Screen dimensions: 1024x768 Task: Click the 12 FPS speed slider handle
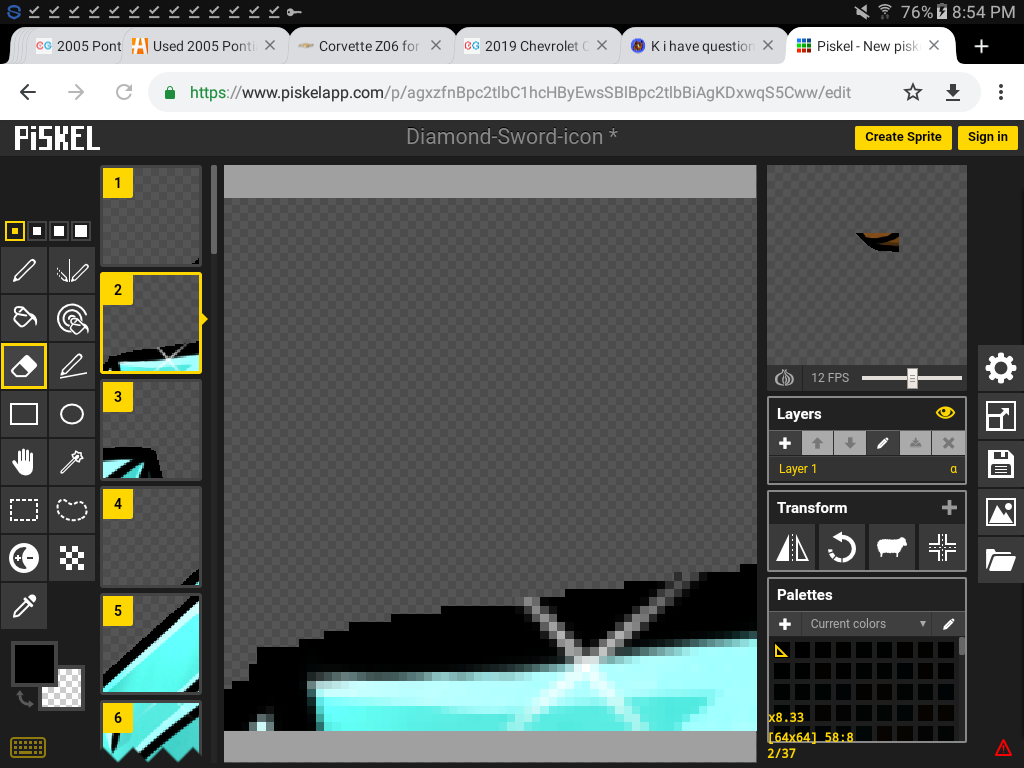point(912,377)
